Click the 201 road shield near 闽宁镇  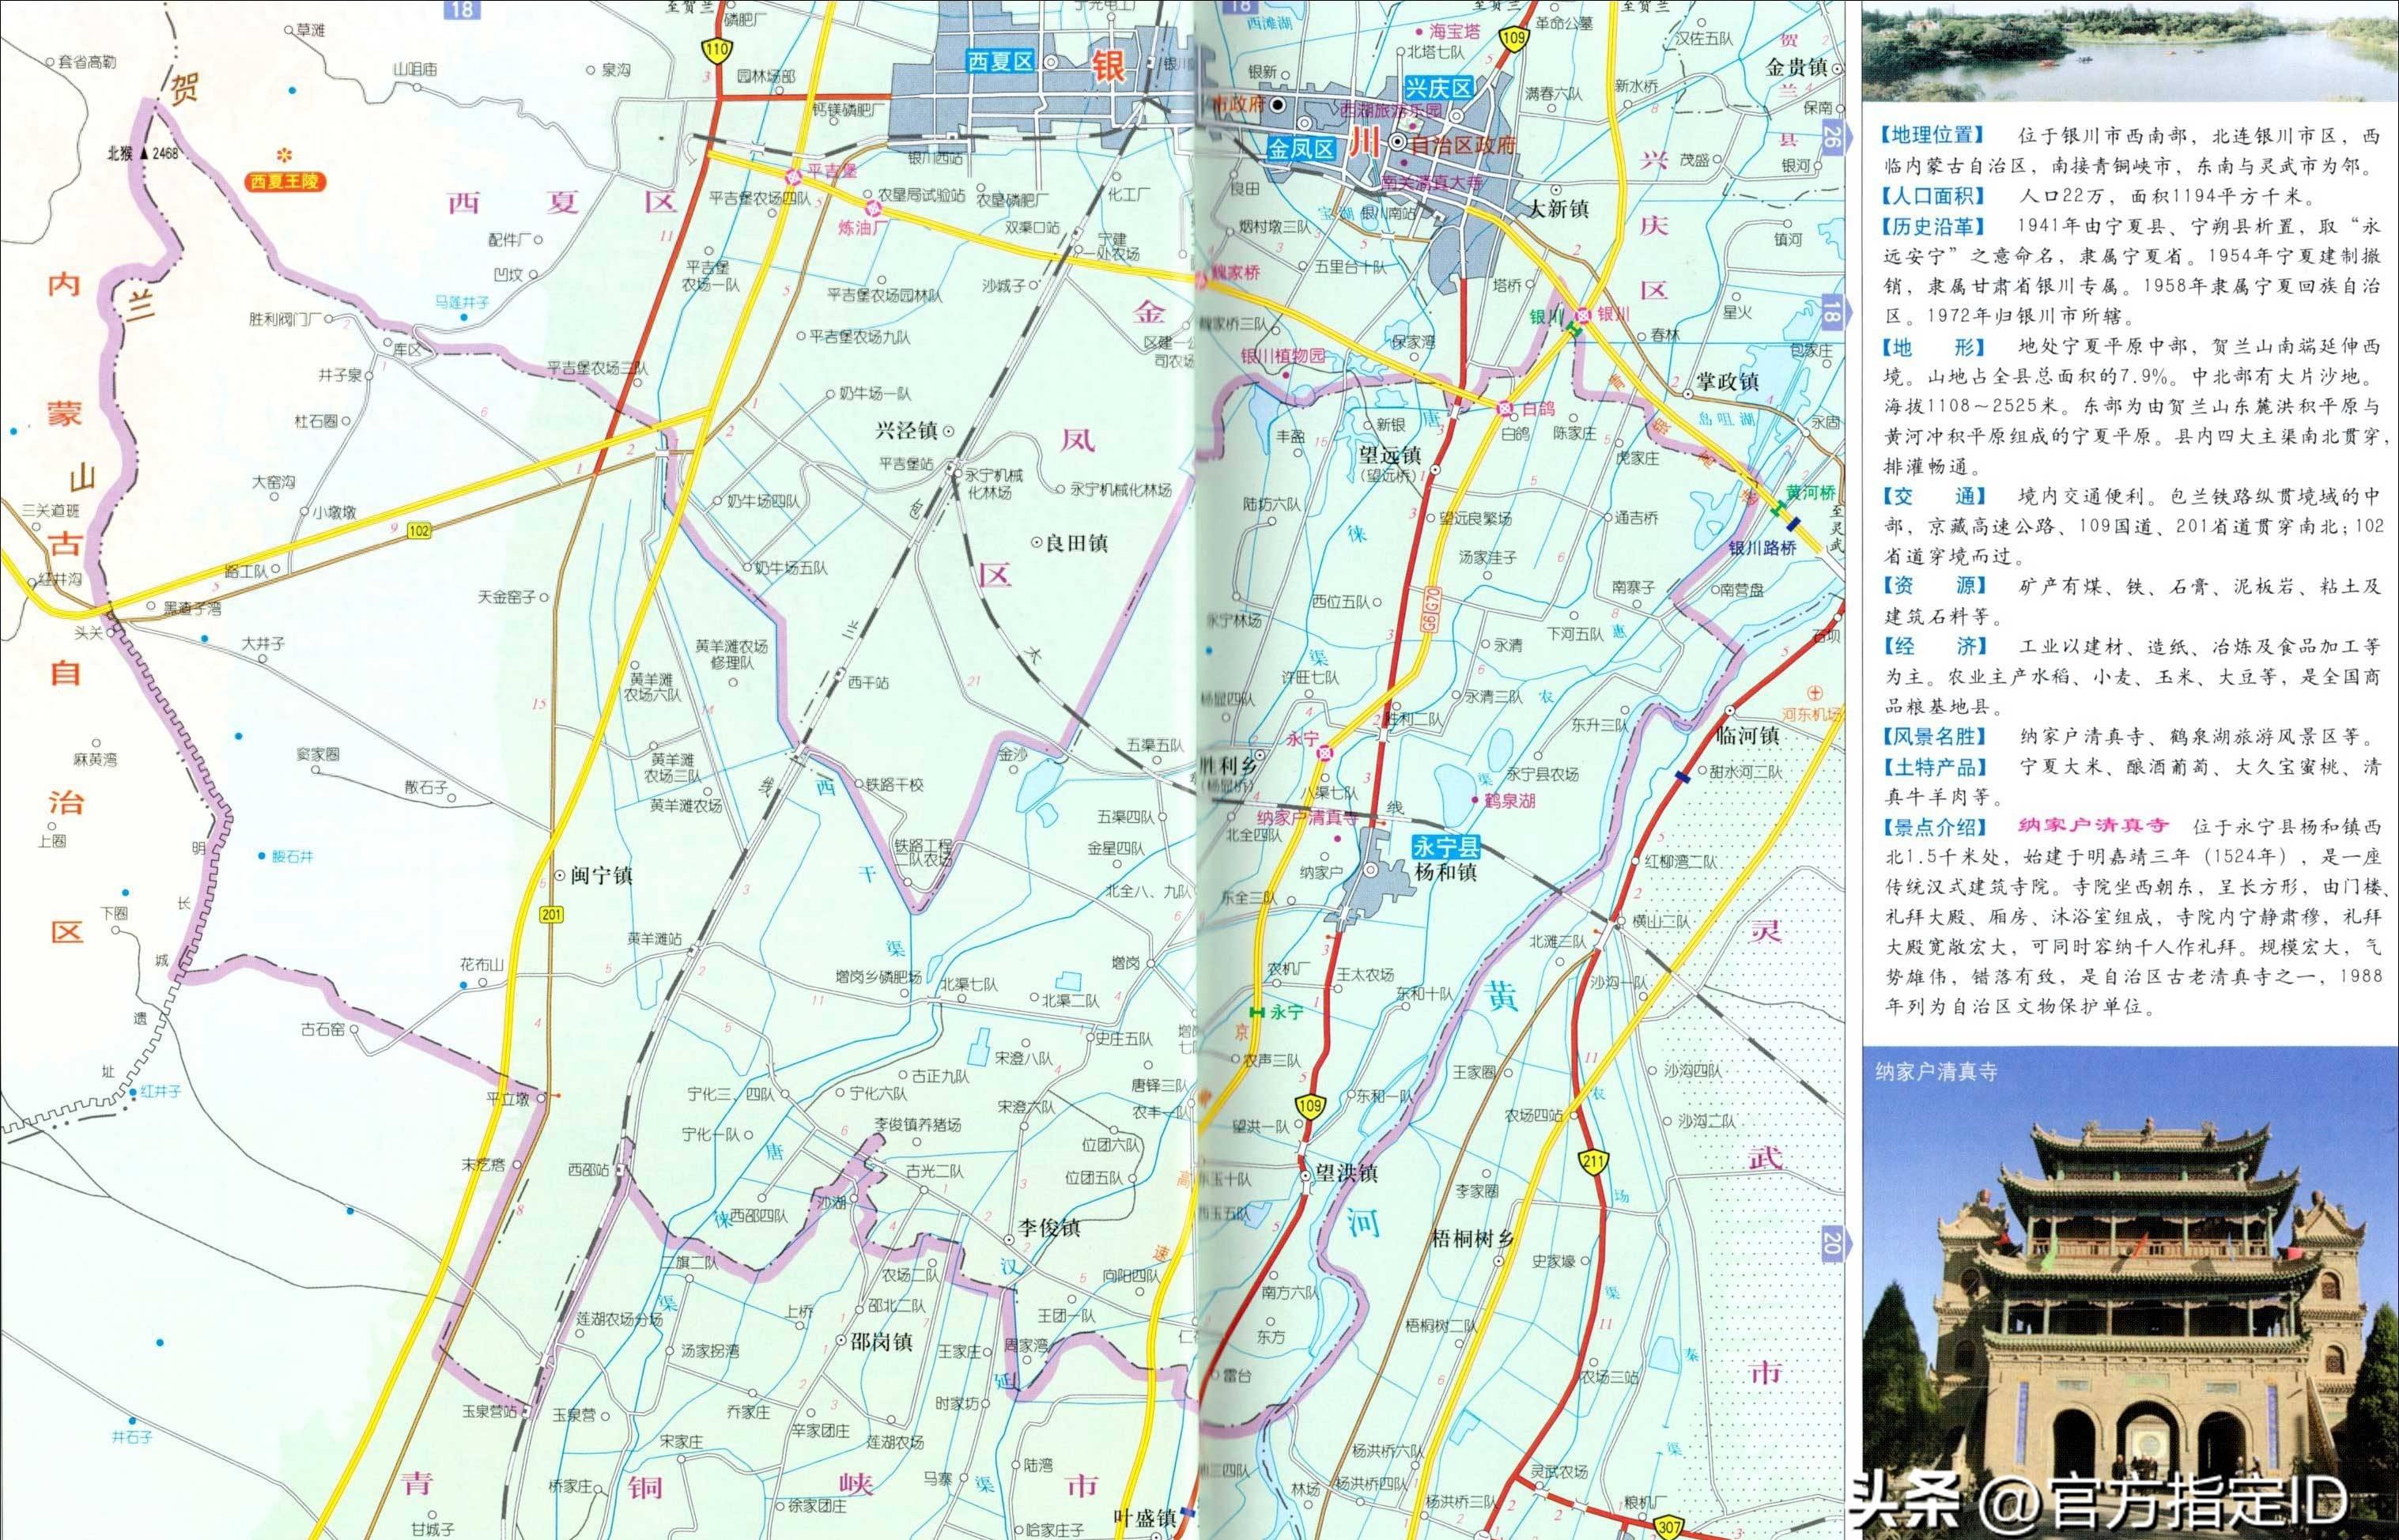pyautogui.click(x=551, y=914)
